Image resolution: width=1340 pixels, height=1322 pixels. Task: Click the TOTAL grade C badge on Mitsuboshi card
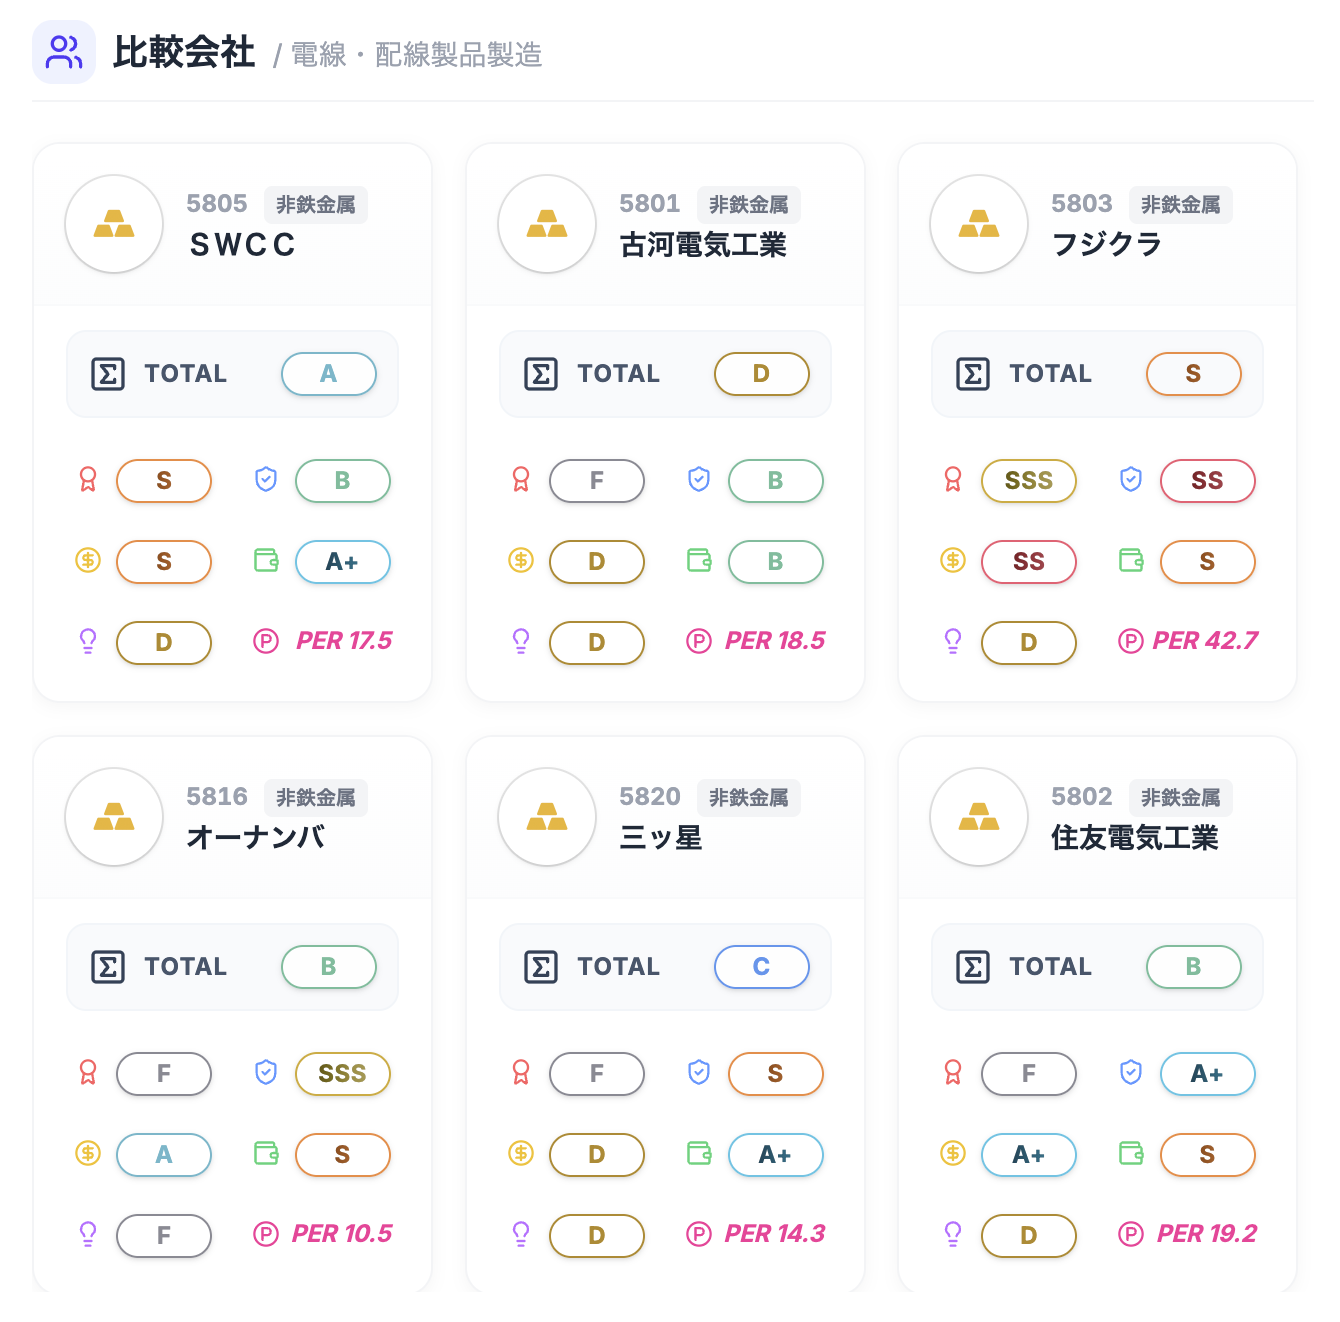click(761, 967)
